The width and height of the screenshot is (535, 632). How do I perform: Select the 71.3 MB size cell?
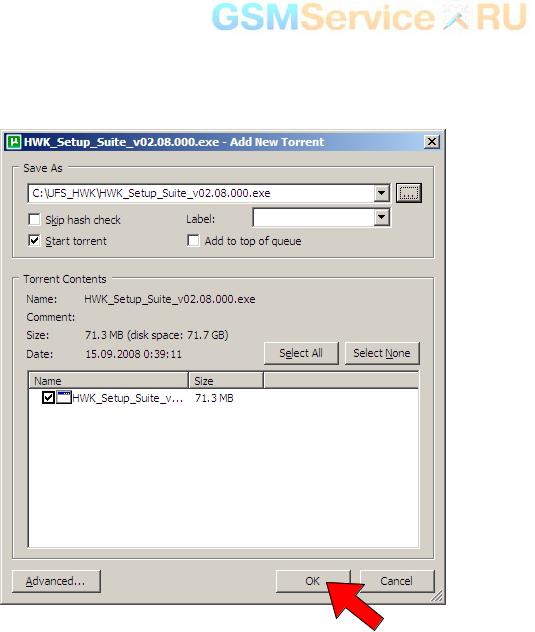click(x=214, y=398)
